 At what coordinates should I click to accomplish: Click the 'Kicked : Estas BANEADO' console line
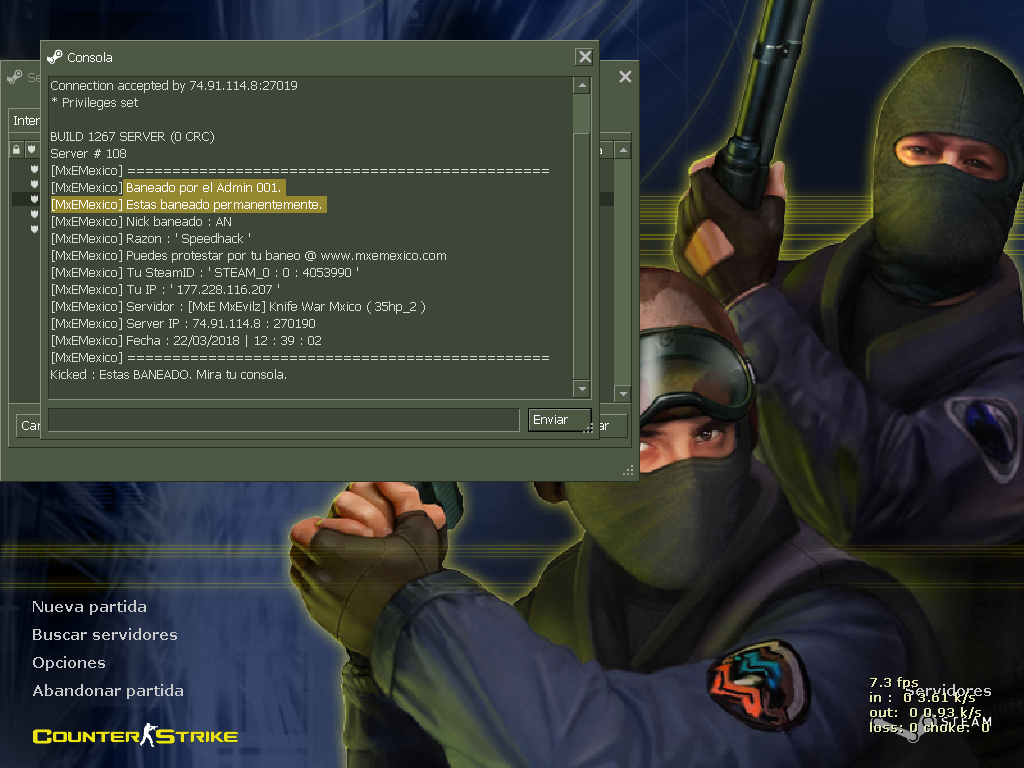pos(168,374)
